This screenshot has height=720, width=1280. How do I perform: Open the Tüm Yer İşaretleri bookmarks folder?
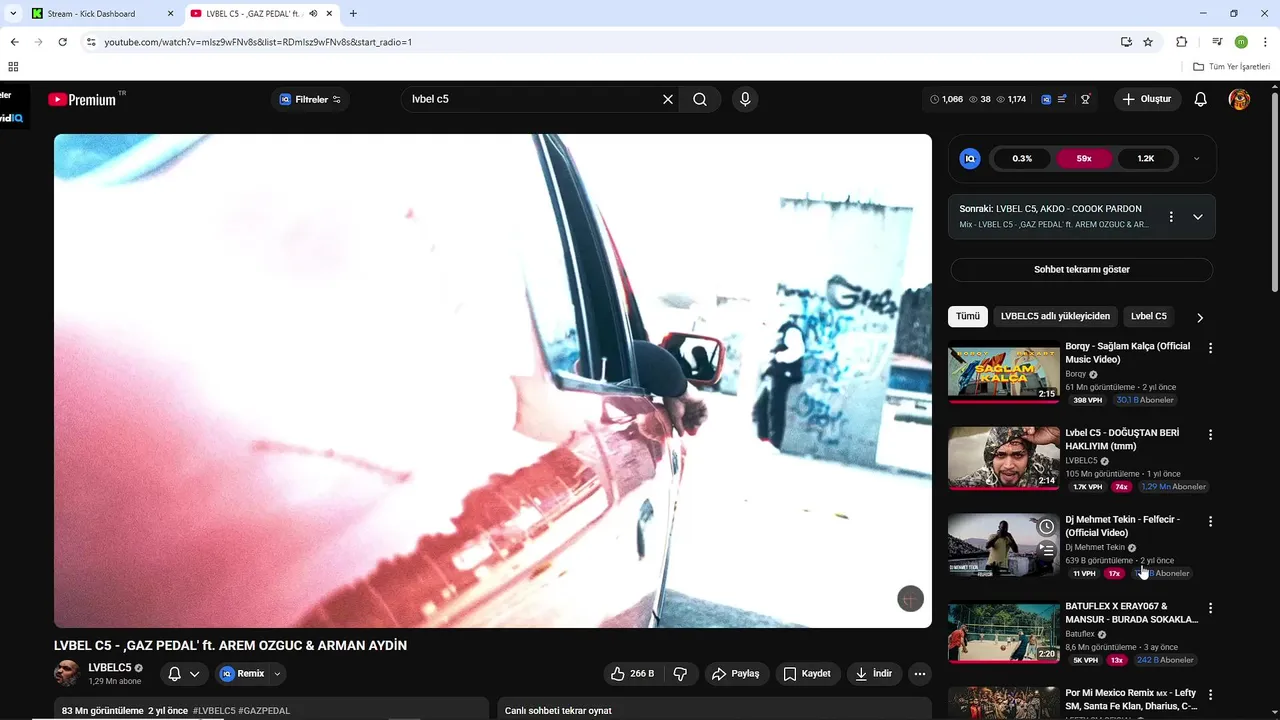[1232, 67]
